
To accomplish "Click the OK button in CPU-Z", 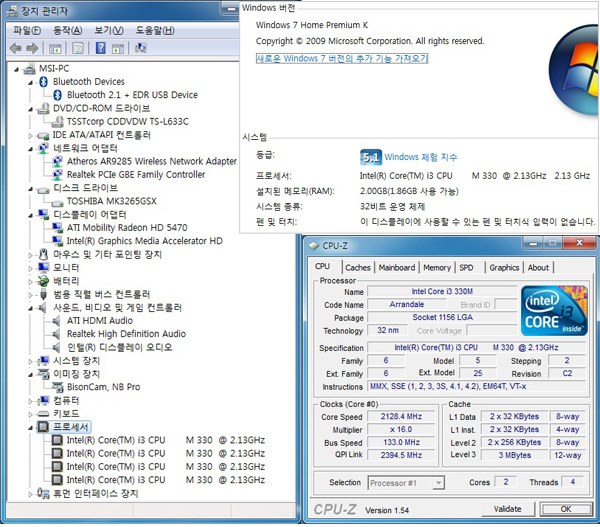I will pos(566,509).
